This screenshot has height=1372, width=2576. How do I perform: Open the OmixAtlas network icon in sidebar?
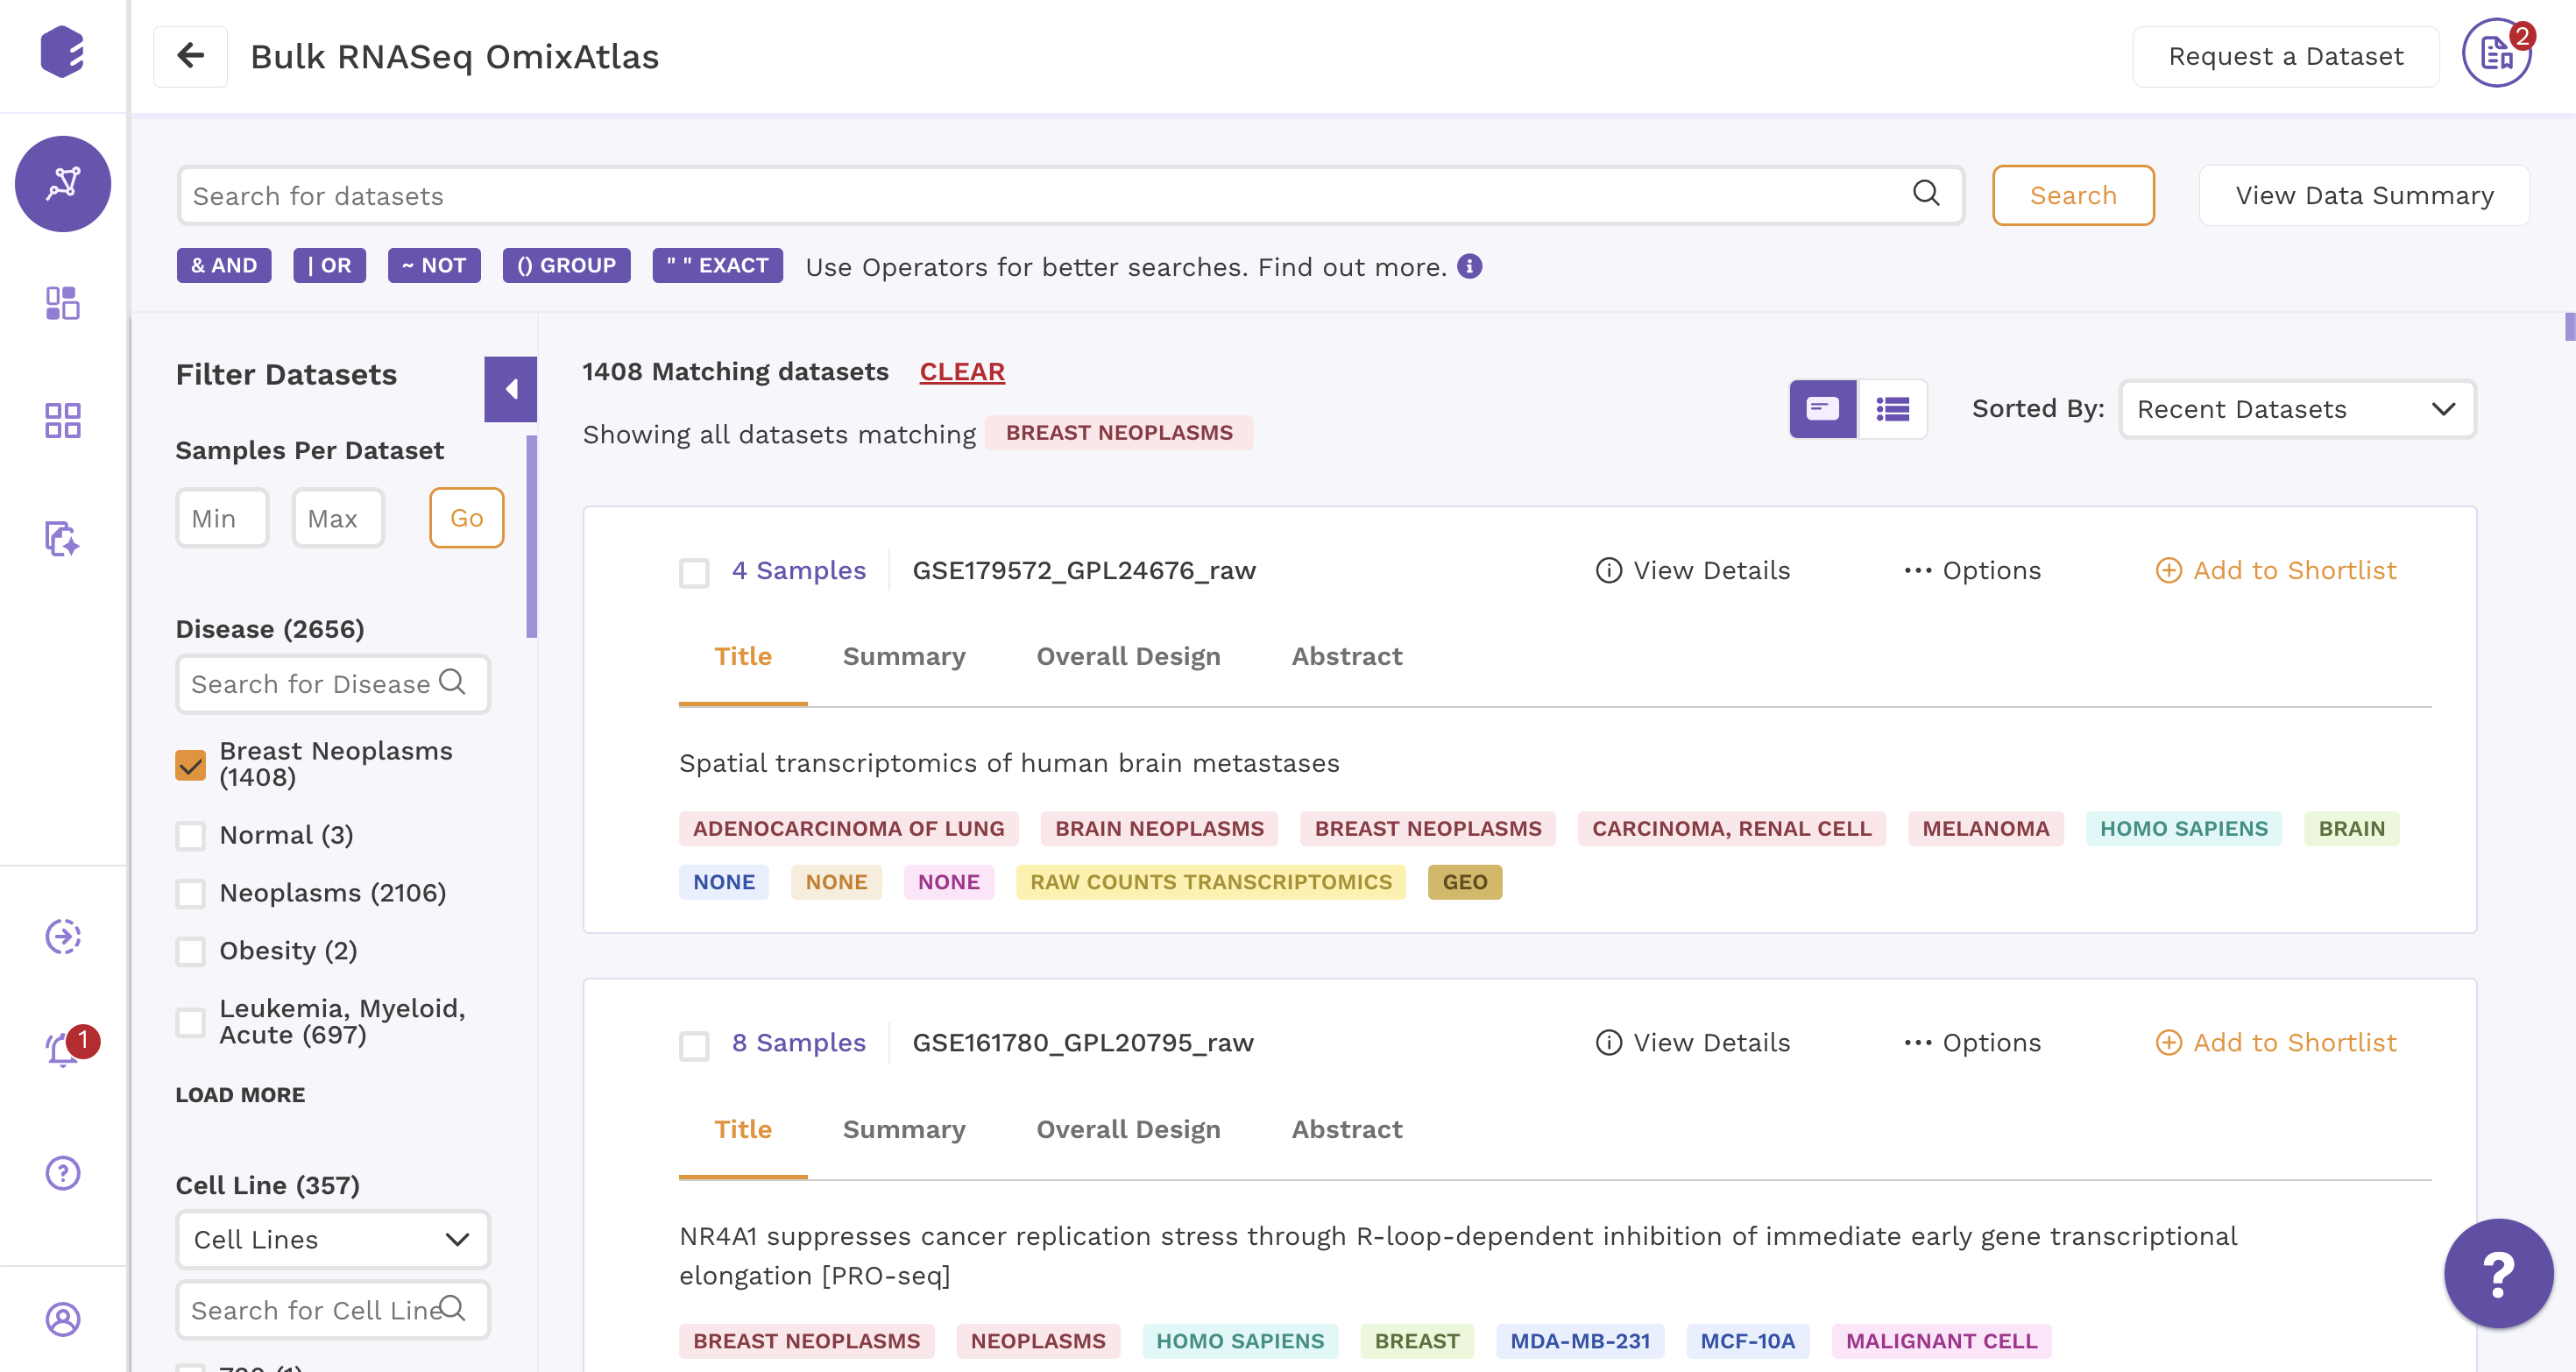[x=63, y=184]
